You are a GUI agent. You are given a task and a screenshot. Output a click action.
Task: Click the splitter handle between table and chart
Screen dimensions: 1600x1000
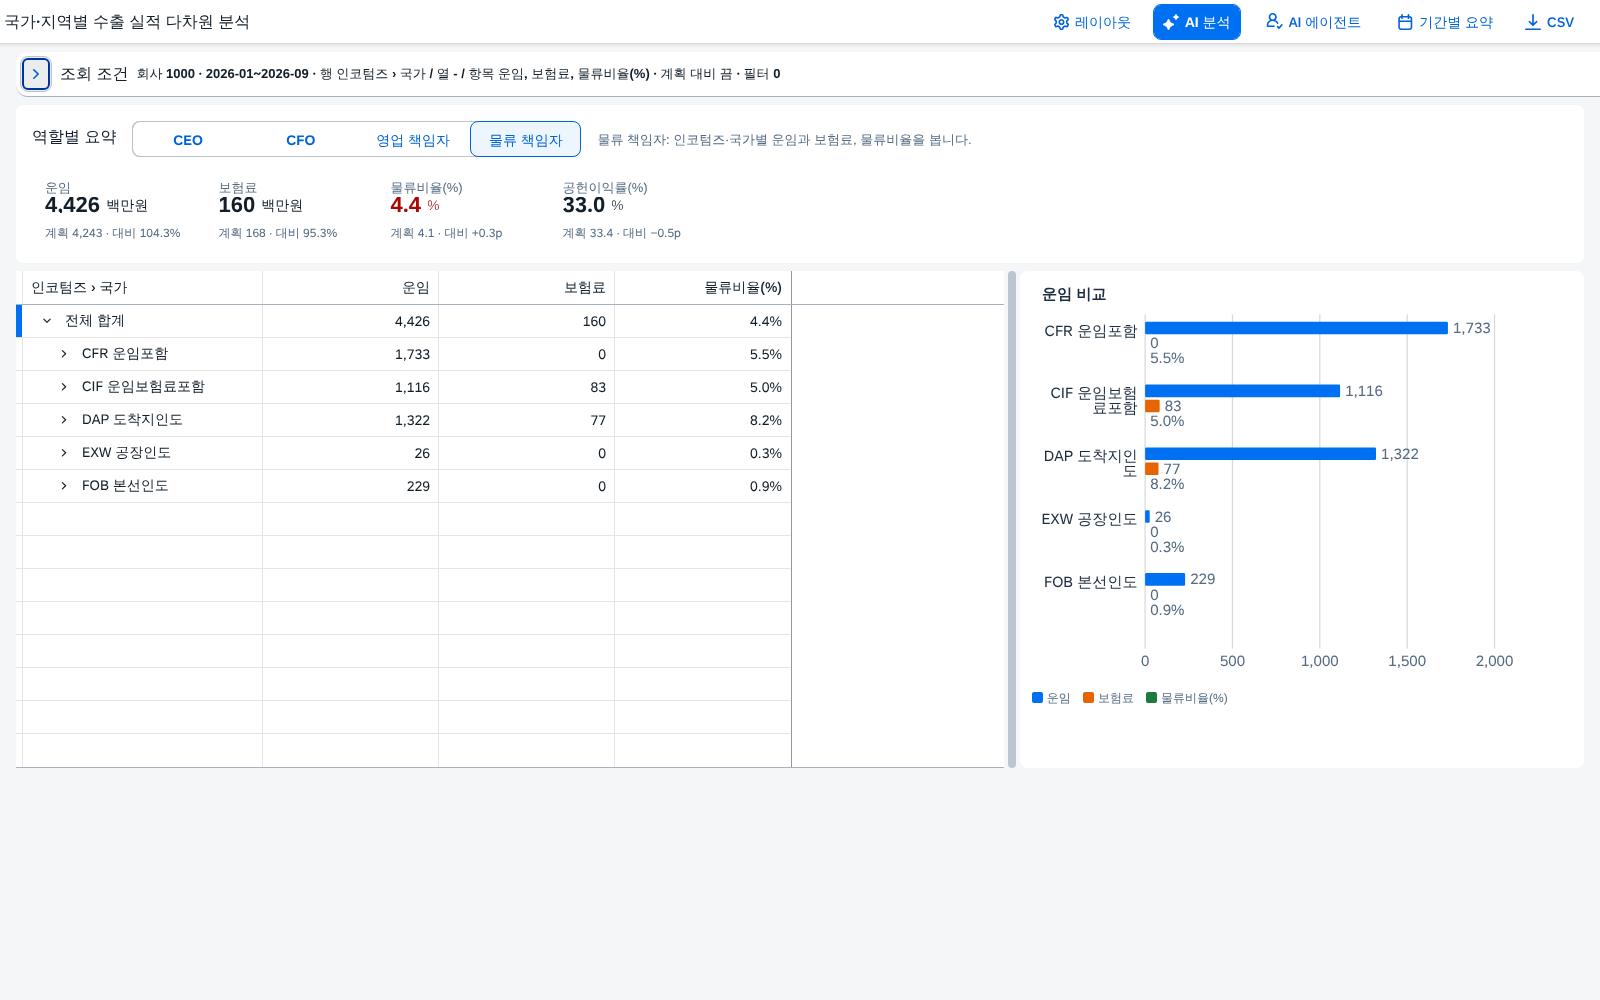tap(1012, 519)
